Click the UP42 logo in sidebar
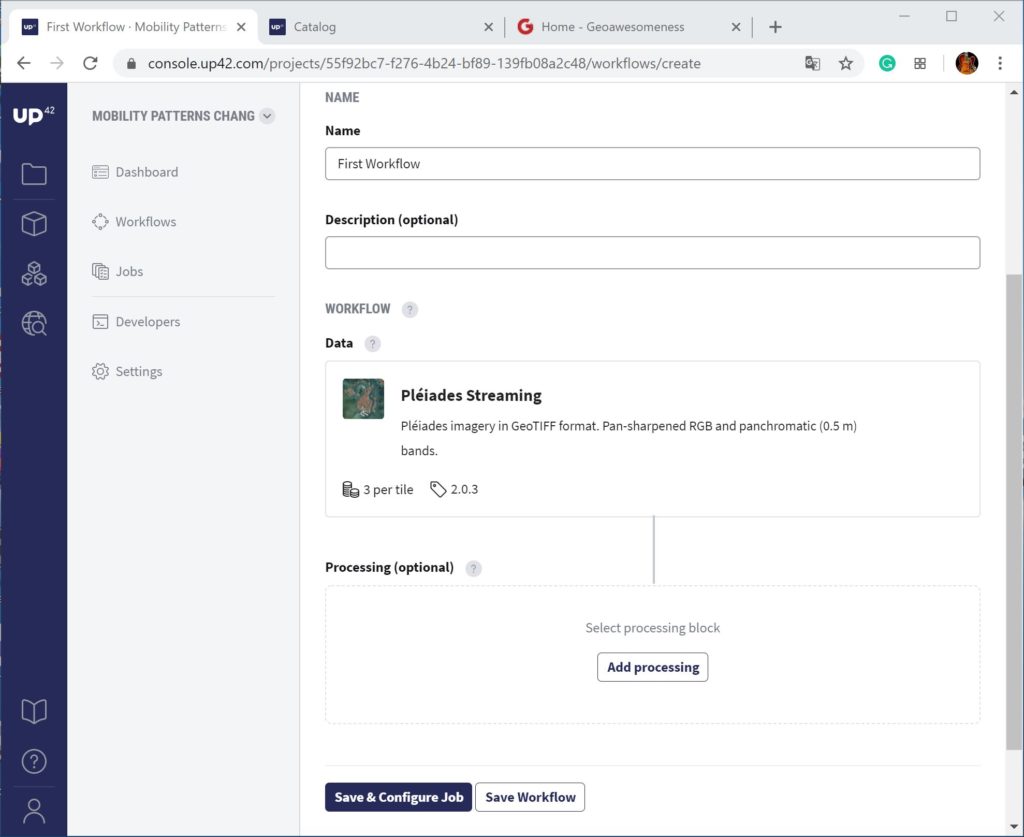The height and width of the screenshot is (837, 1024). pos(34,115)
